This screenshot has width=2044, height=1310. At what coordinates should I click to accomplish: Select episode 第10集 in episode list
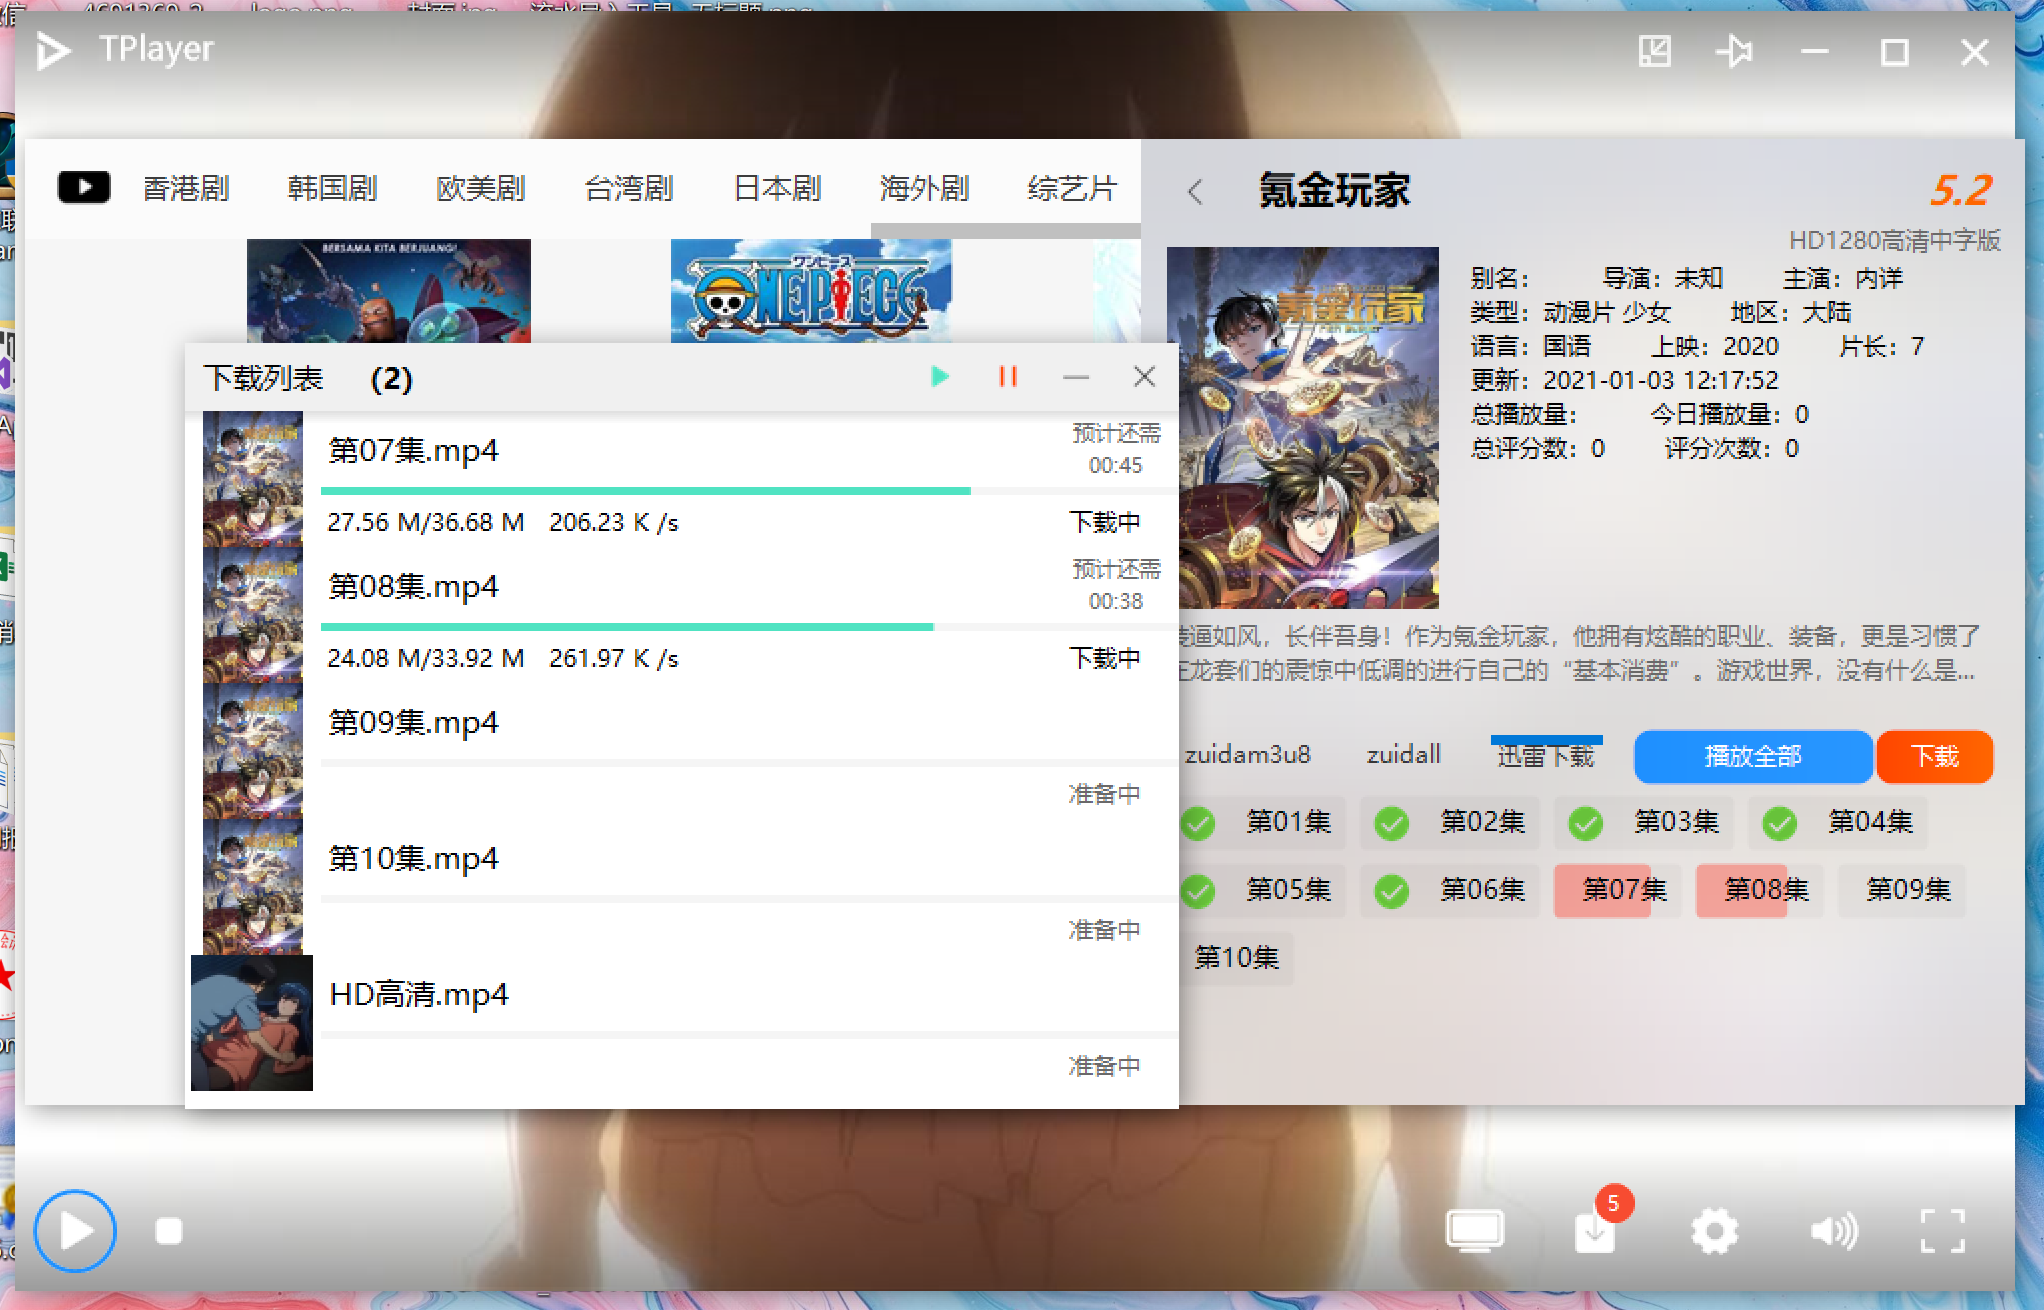coord(1237,957)
